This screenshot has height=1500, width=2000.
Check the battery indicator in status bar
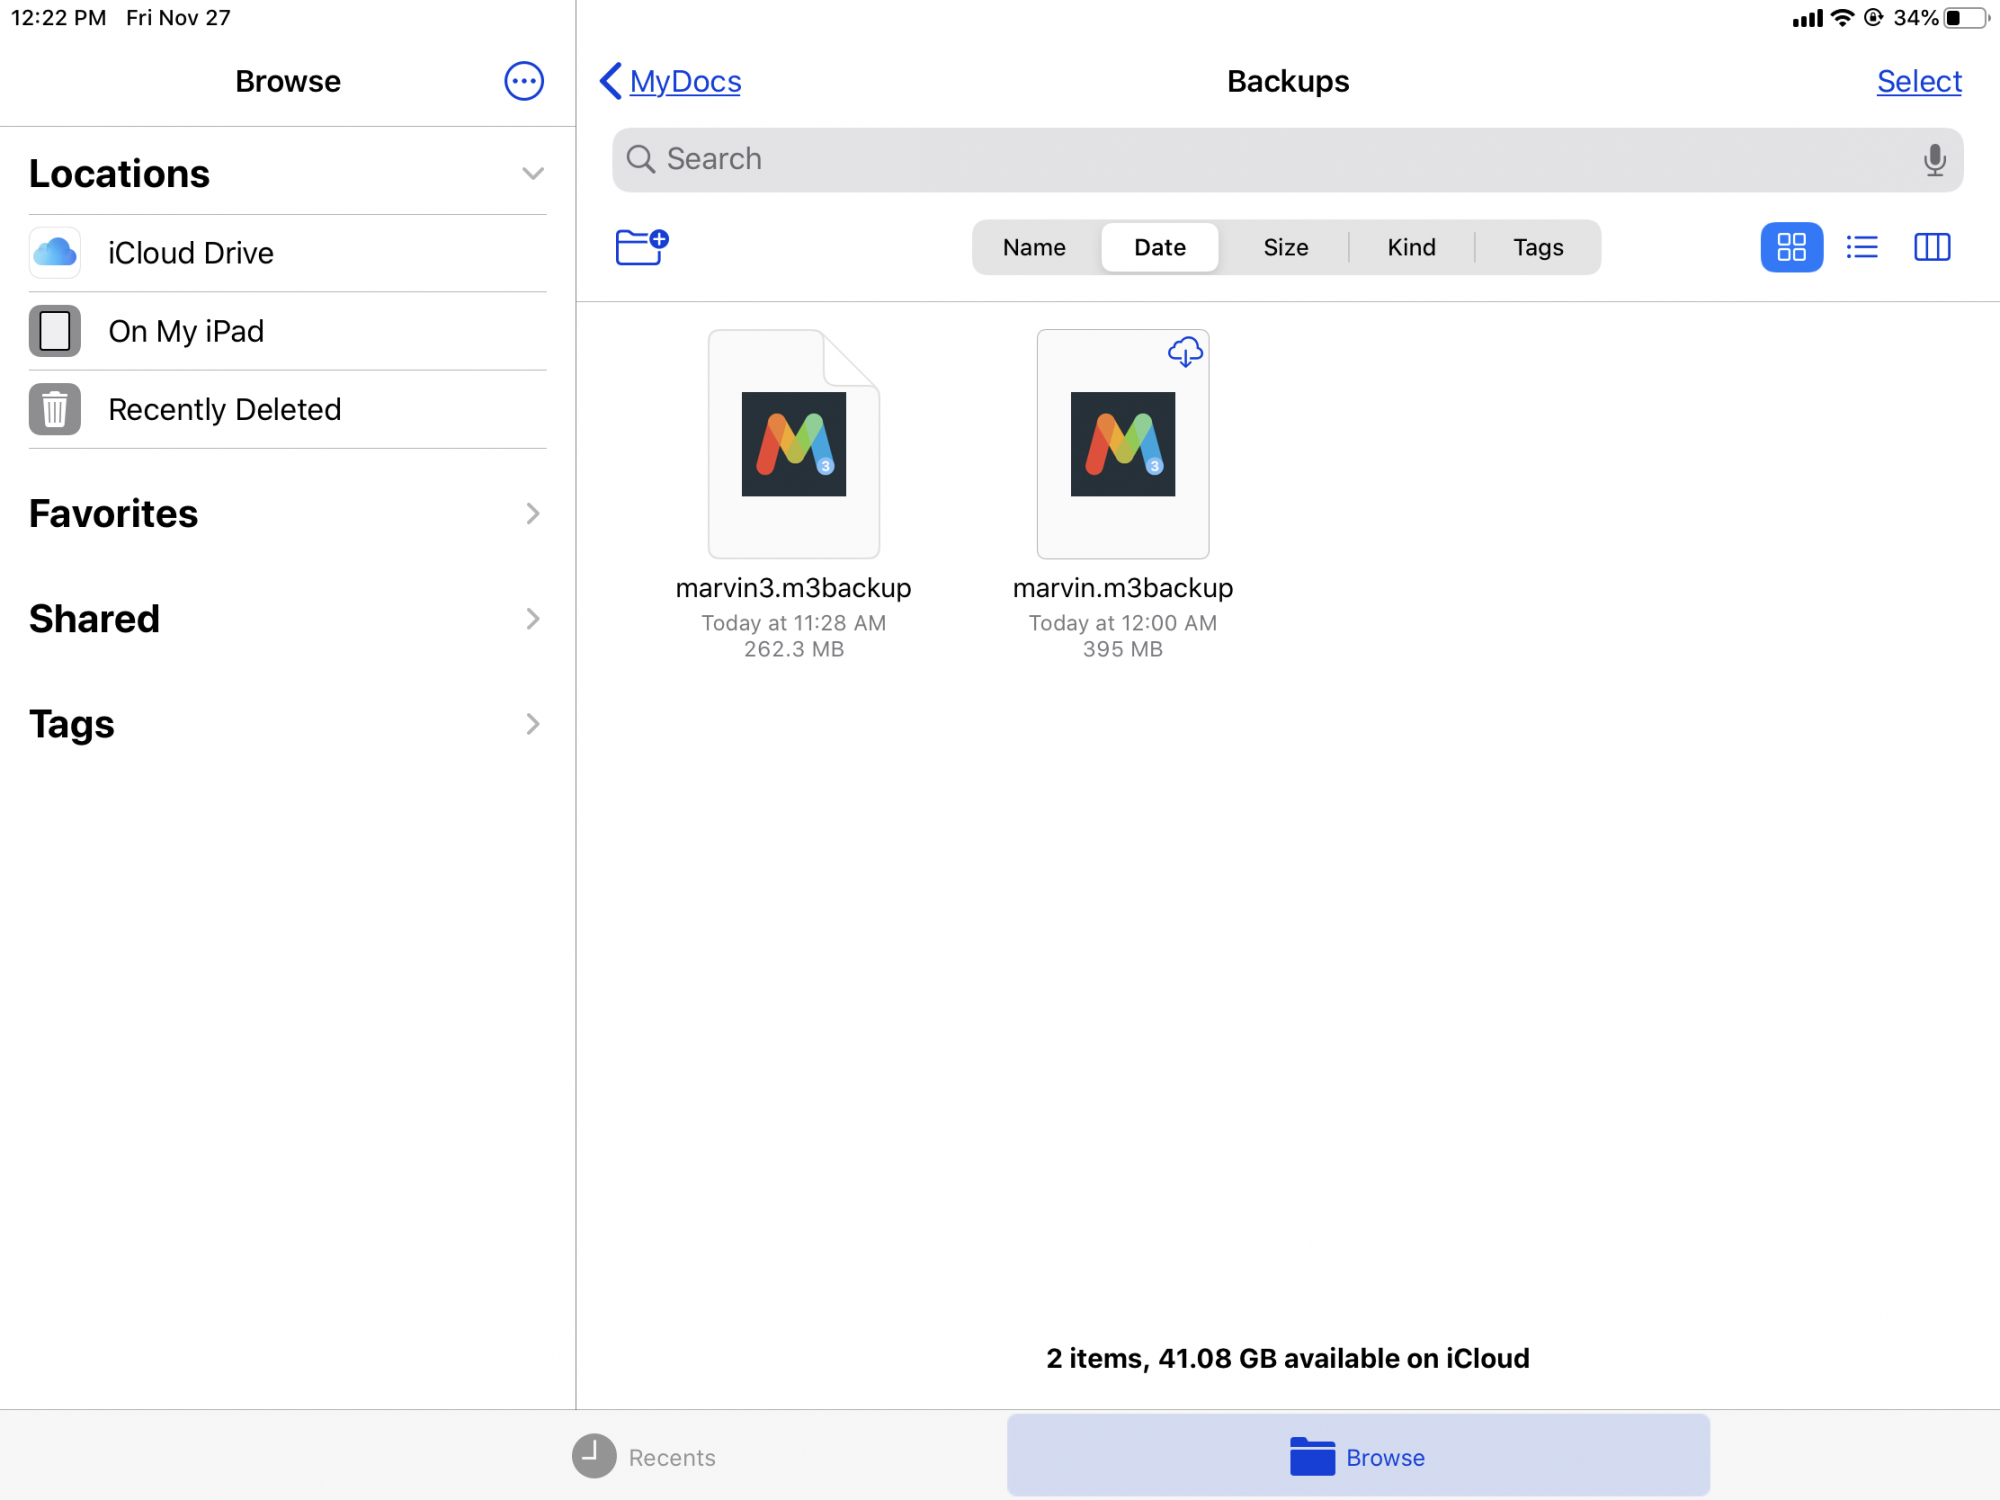(x=1966, y=18)
